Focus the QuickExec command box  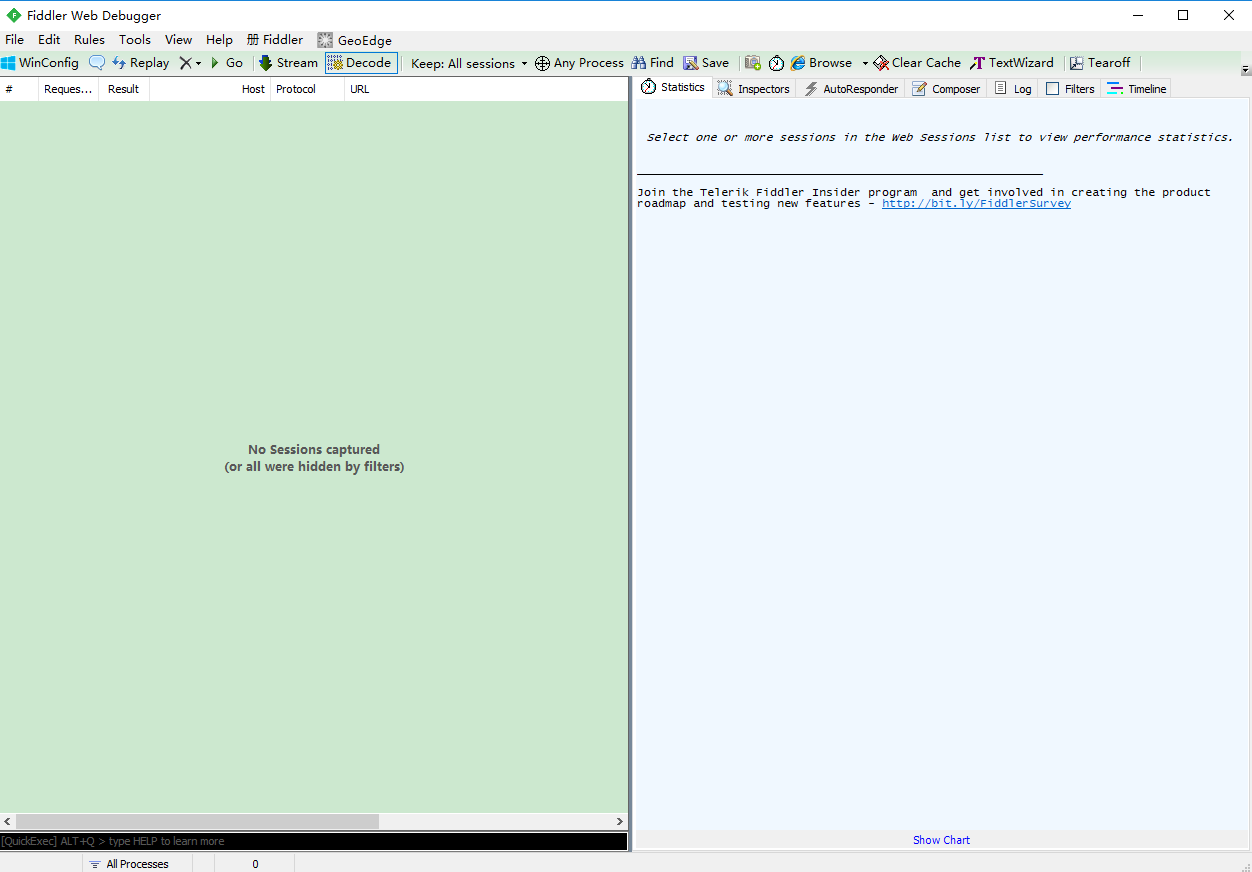click(314, 841)
